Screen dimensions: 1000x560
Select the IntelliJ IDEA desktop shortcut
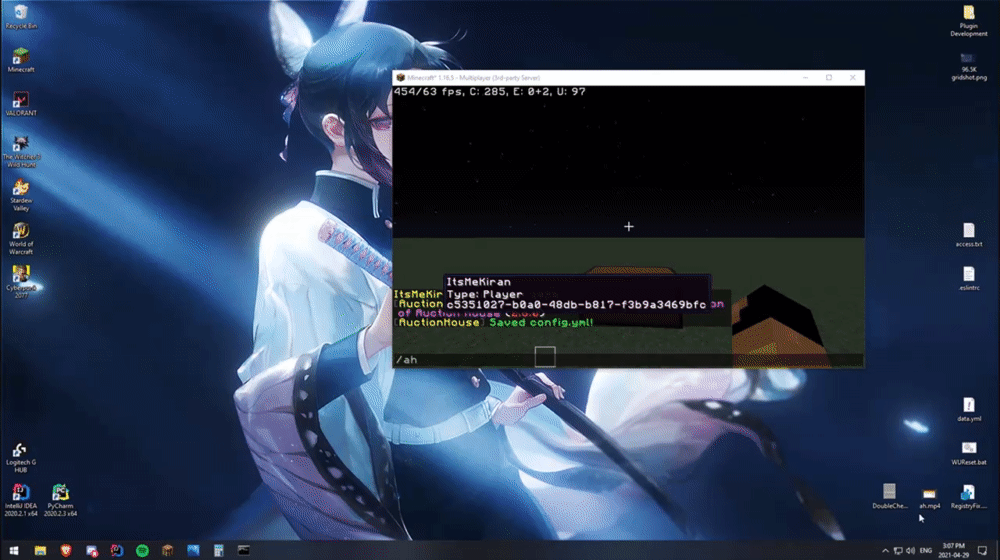pyautogui.click(x=20, y=500)
